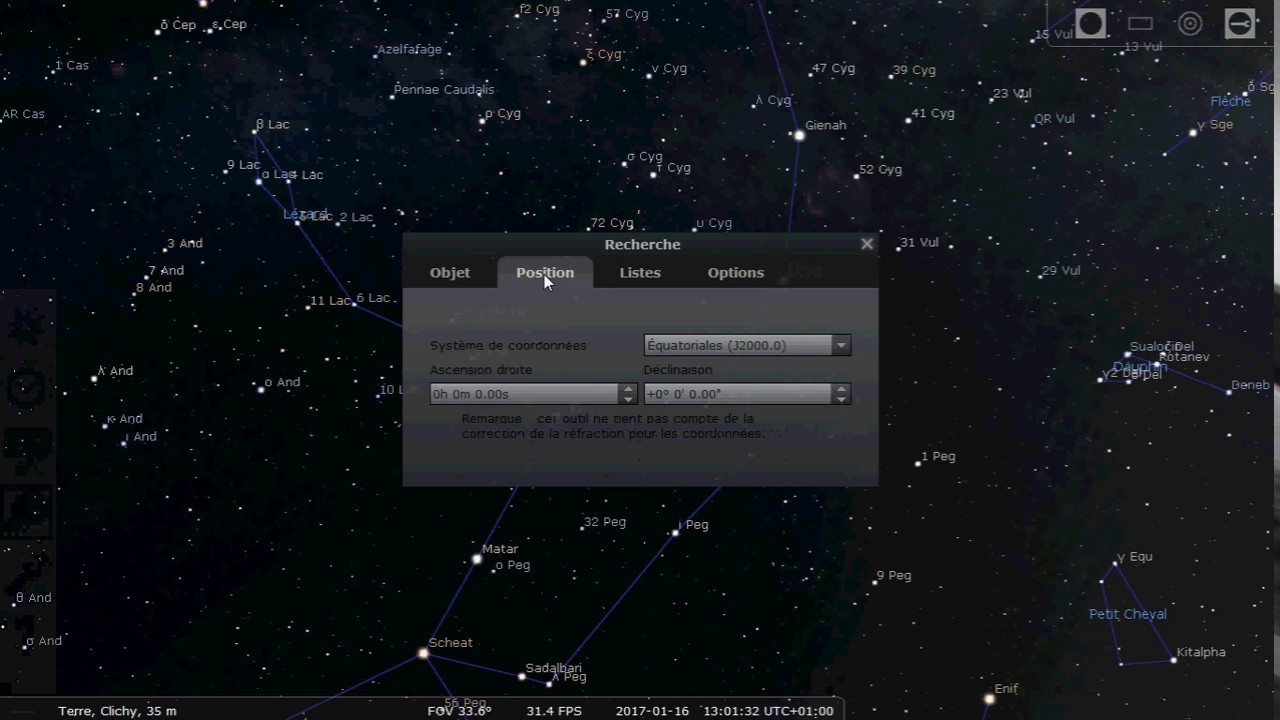This screenshot has height=720, width=1280.
Task: Decrease Ascension droite with down arrow
Action: [x=629, y=399]
